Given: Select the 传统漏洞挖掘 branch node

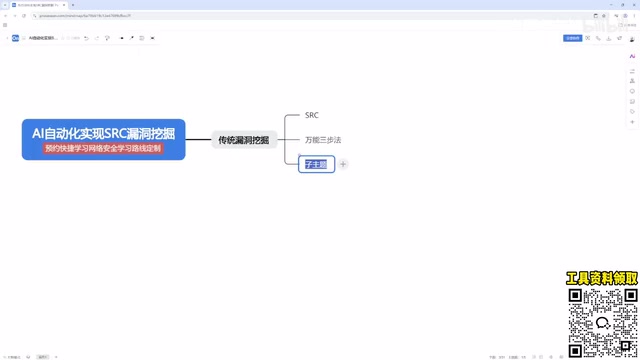Looking at the screenshot, I should pyautogui.click(x=244, y=140).
